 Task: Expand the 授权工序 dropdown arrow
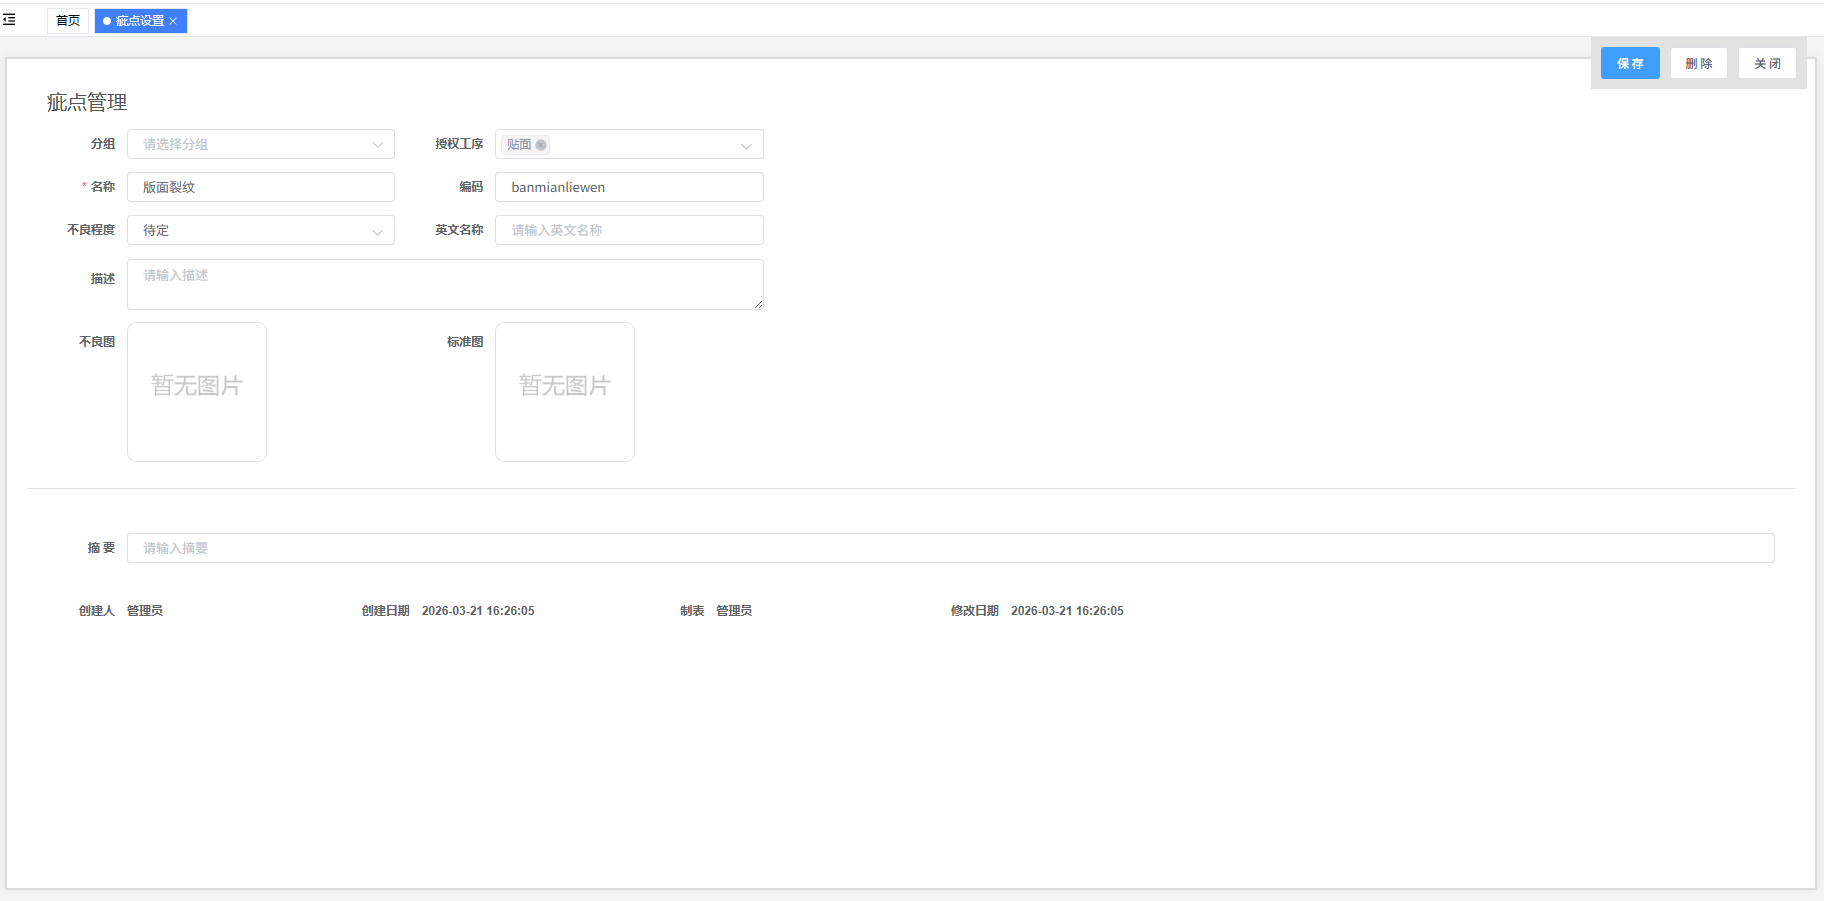click(746, 146)
